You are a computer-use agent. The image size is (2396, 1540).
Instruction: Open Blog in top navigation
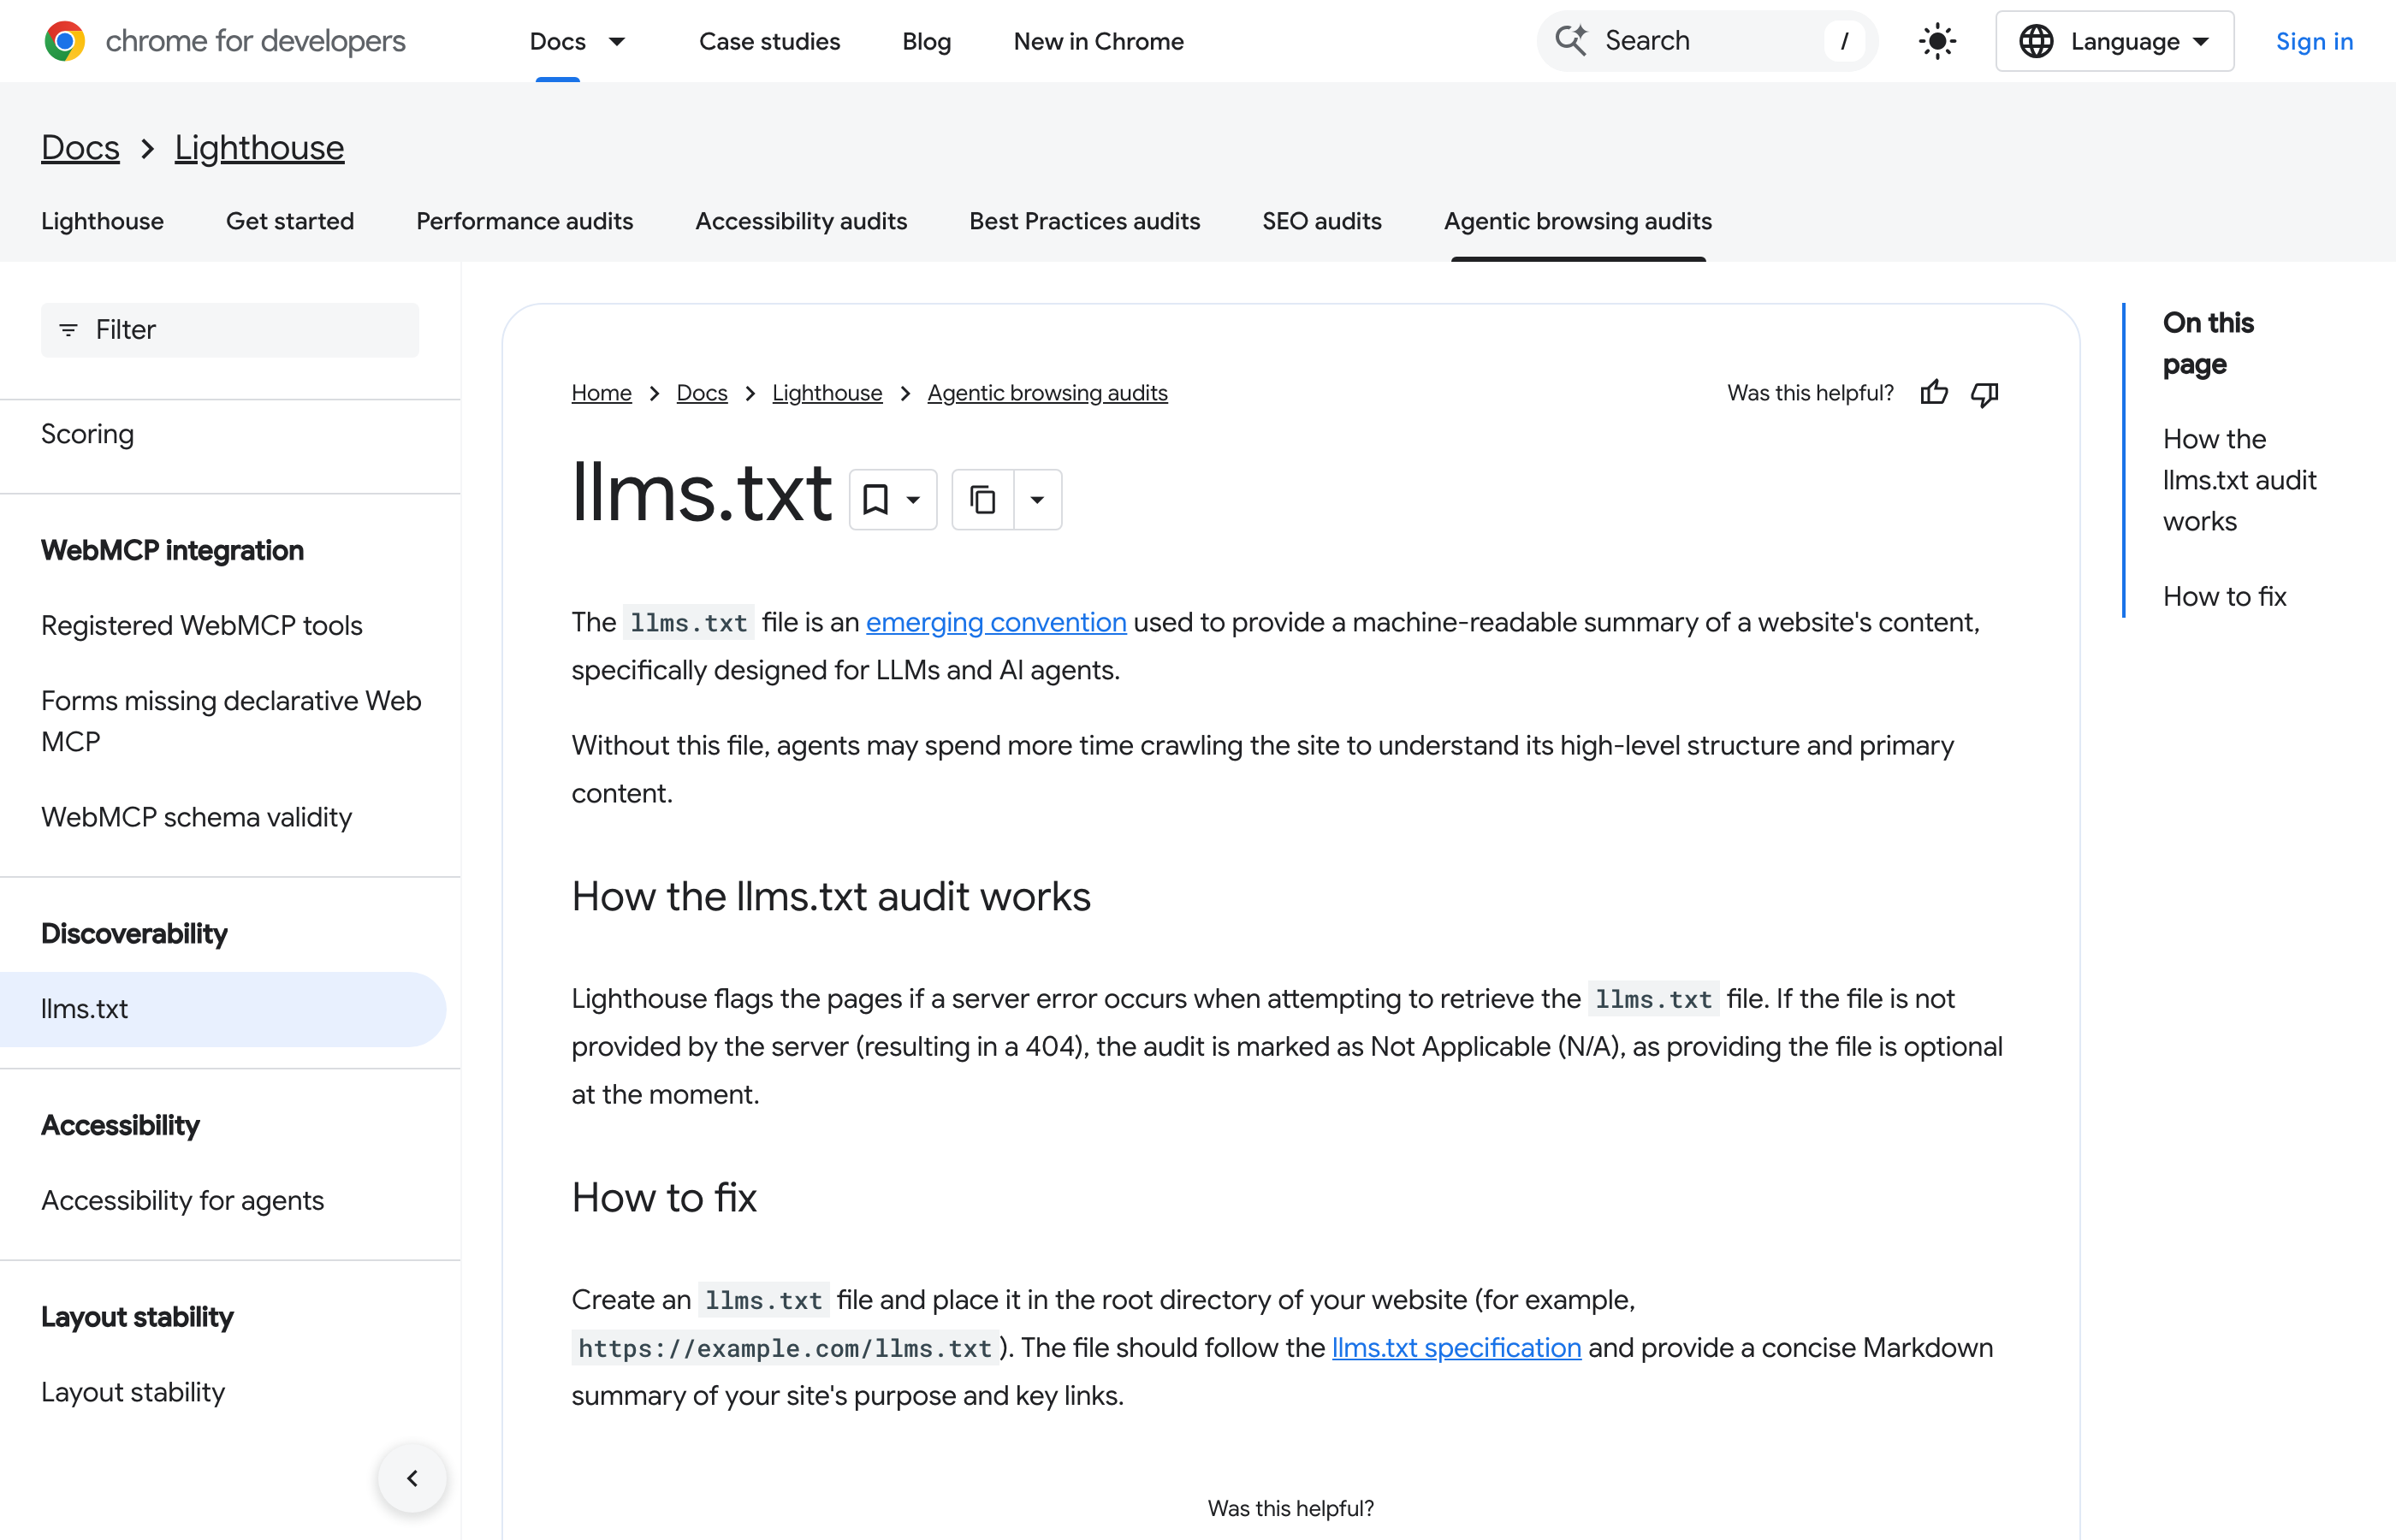926,41
